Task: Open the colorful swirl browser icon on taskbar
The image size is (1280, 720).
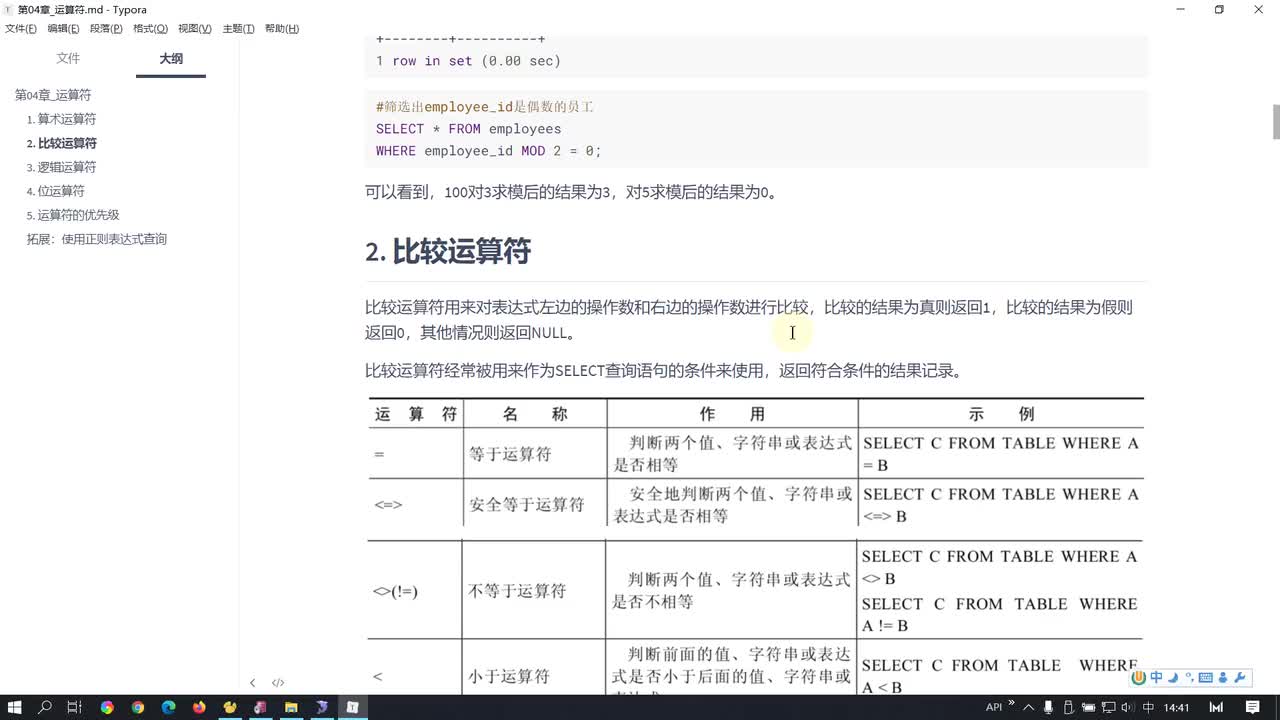Action: [x=107, y=707]
